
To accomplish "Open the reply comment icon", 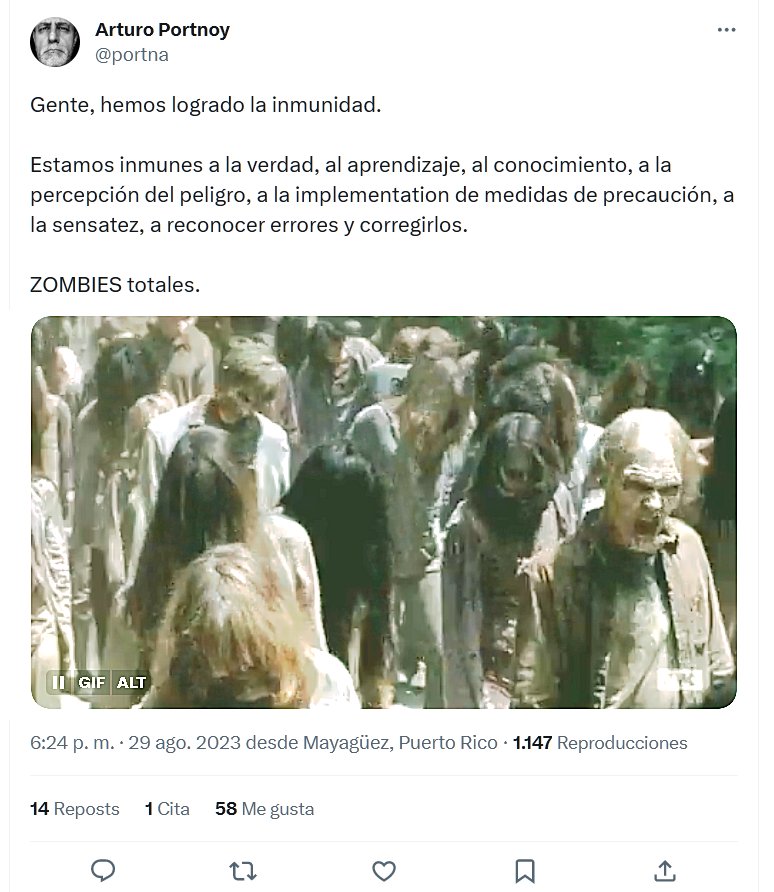I will [103, 870].
